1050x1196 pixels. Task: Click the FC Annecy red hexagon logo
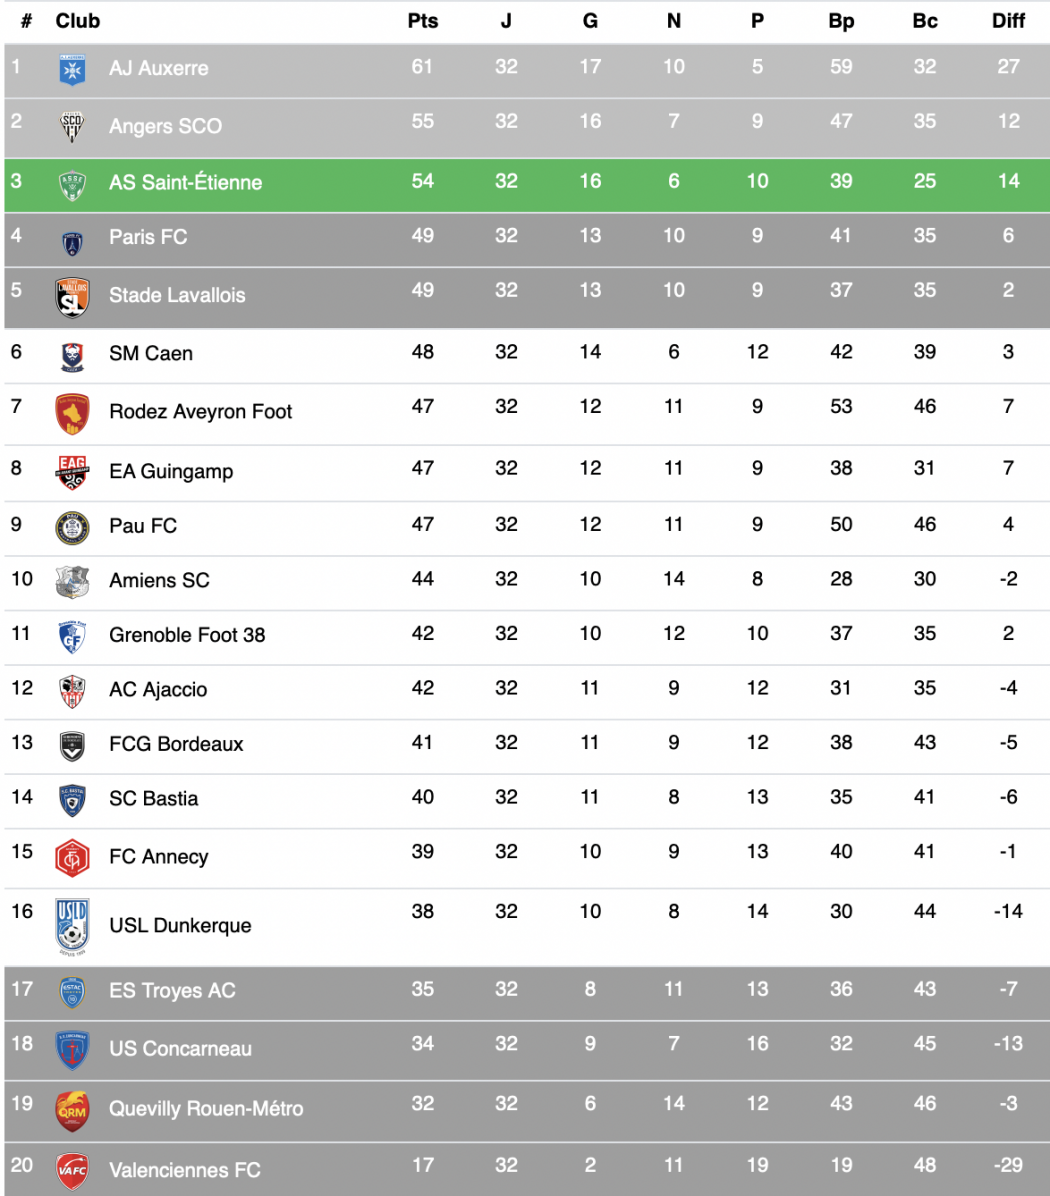coord(72,857)
